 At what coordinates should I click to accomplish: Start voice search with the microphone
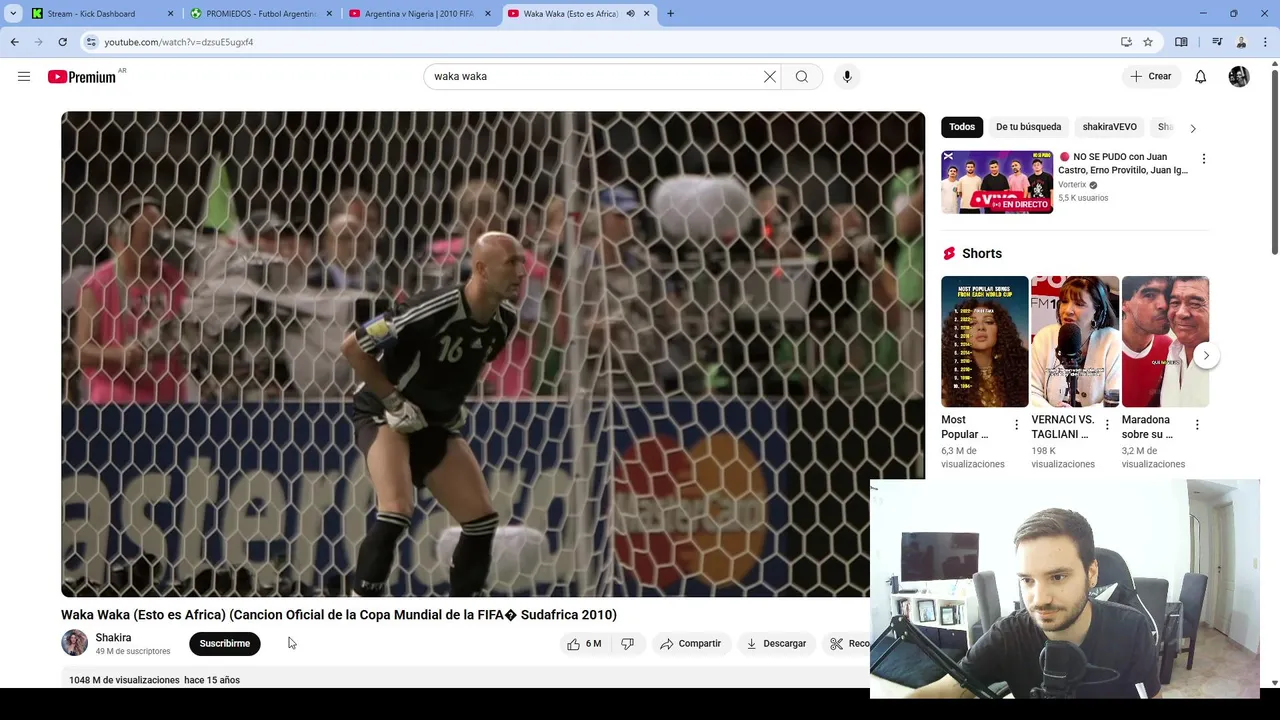[x=847, y=77]
